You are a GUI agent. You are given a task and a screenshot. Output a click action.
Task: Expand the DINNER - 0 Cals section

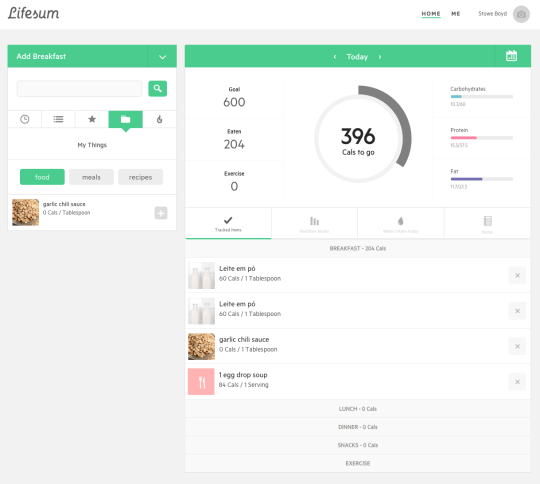pos(357,427)
